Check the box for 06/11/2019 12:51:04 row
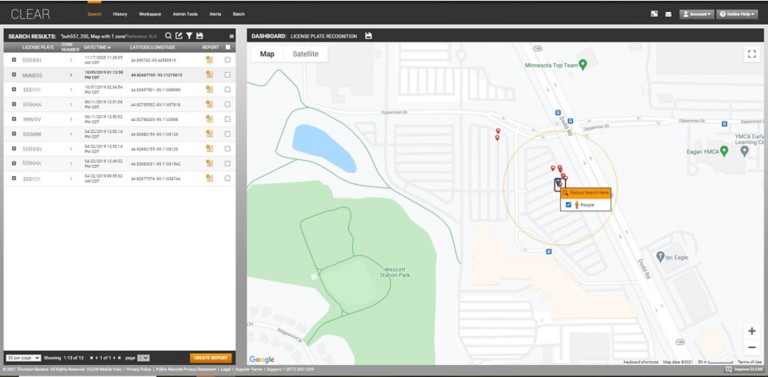 227,104
